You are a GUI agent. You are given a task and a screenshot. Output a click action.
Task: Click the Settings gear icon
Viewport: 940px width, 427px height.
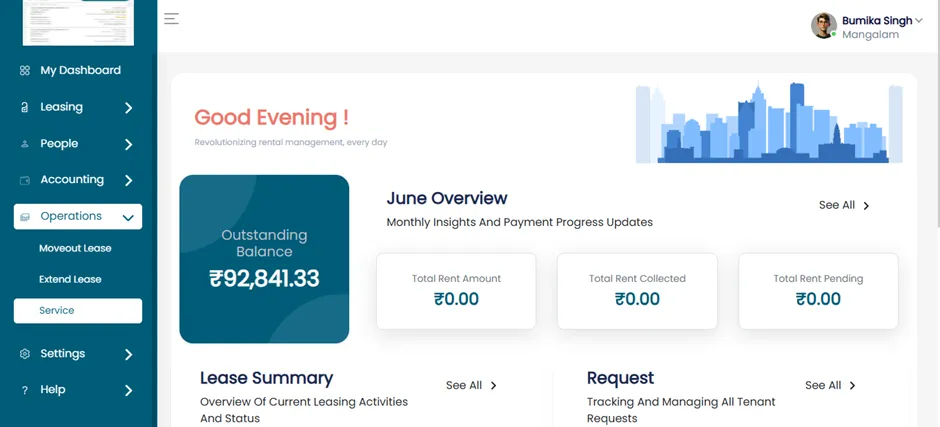[x=25, y=354]
